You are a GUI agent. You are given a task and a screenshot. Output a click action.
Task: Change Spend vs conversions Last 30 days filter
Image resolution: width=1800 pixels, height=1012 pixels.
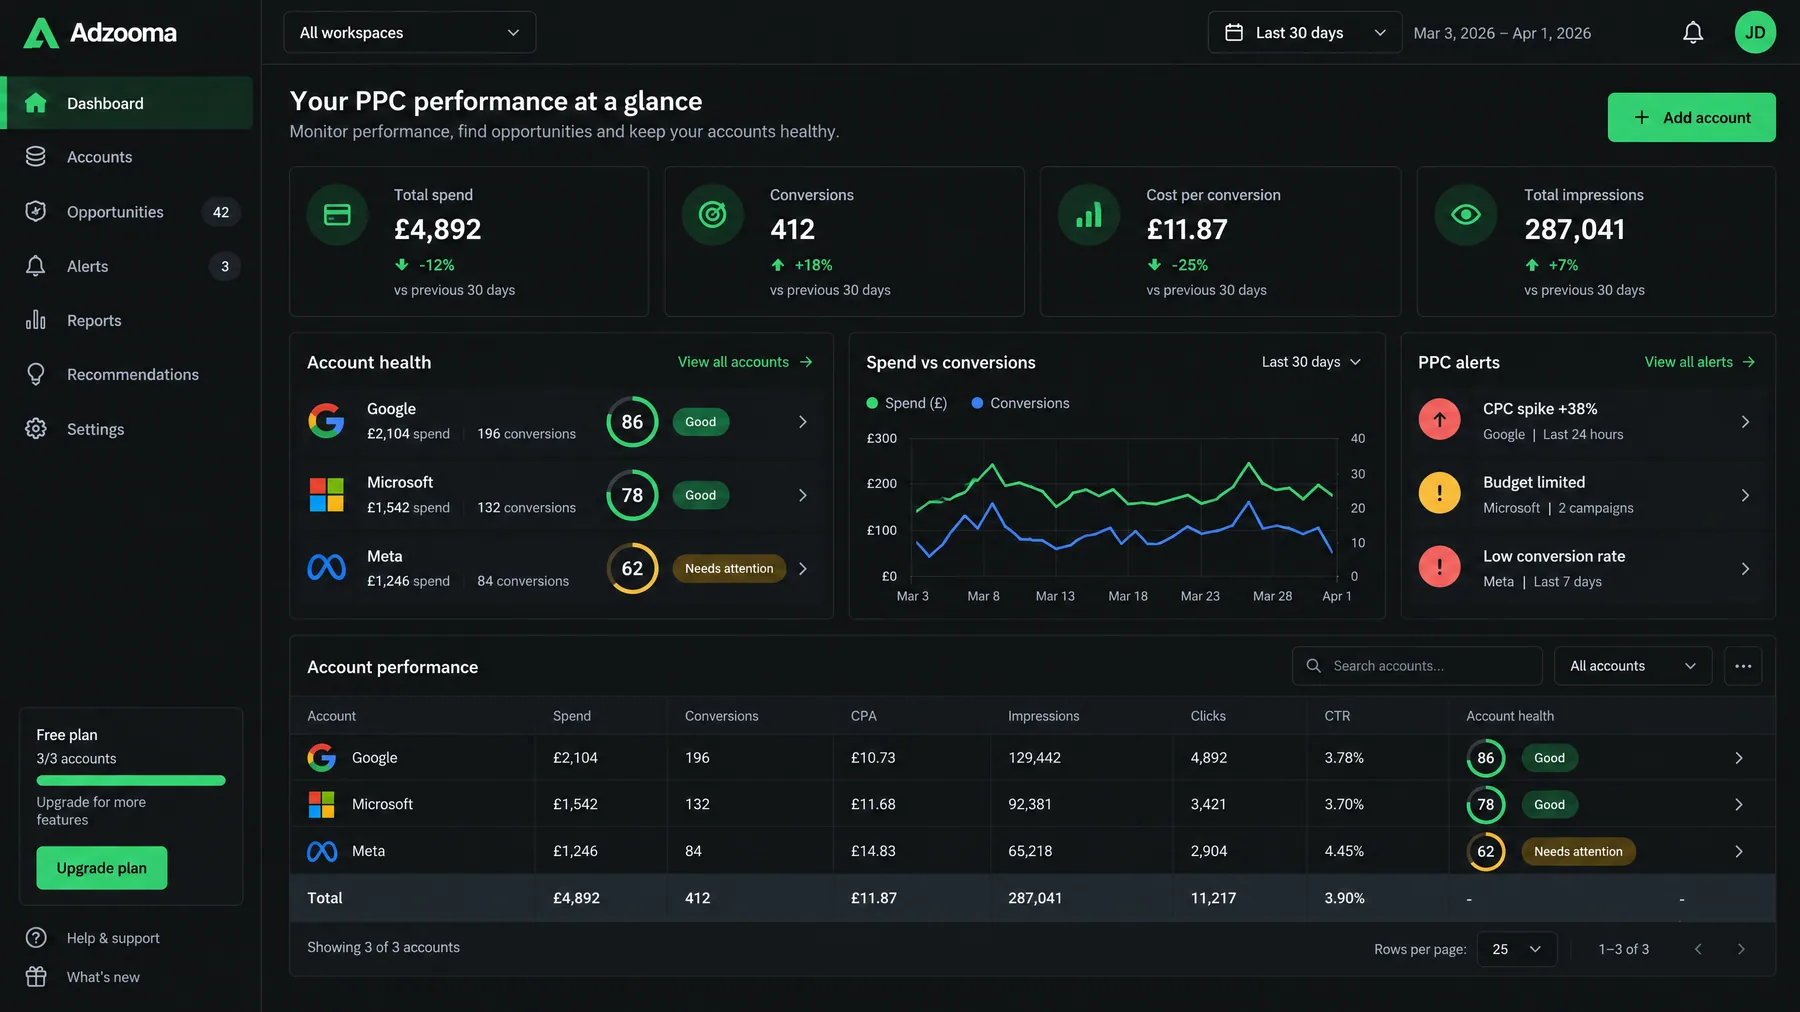pyautogui.click(x=1311, y=362)
